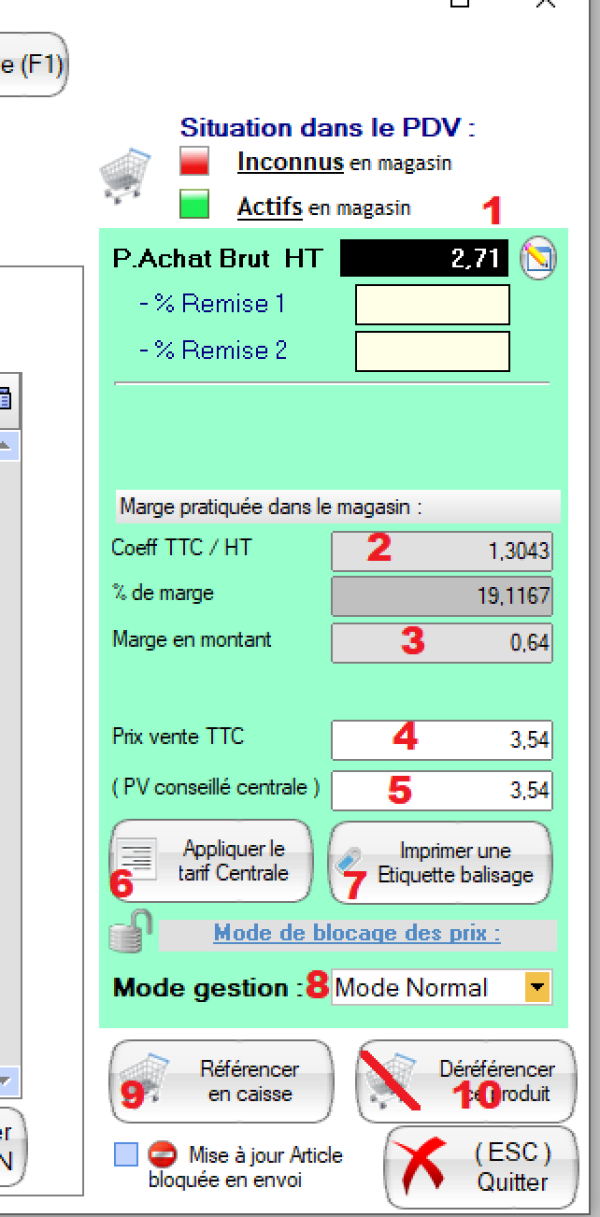Click the shopping cart icon near Situation dans le PDV
Screen dimensions: 600x1217
click(125, 177)
